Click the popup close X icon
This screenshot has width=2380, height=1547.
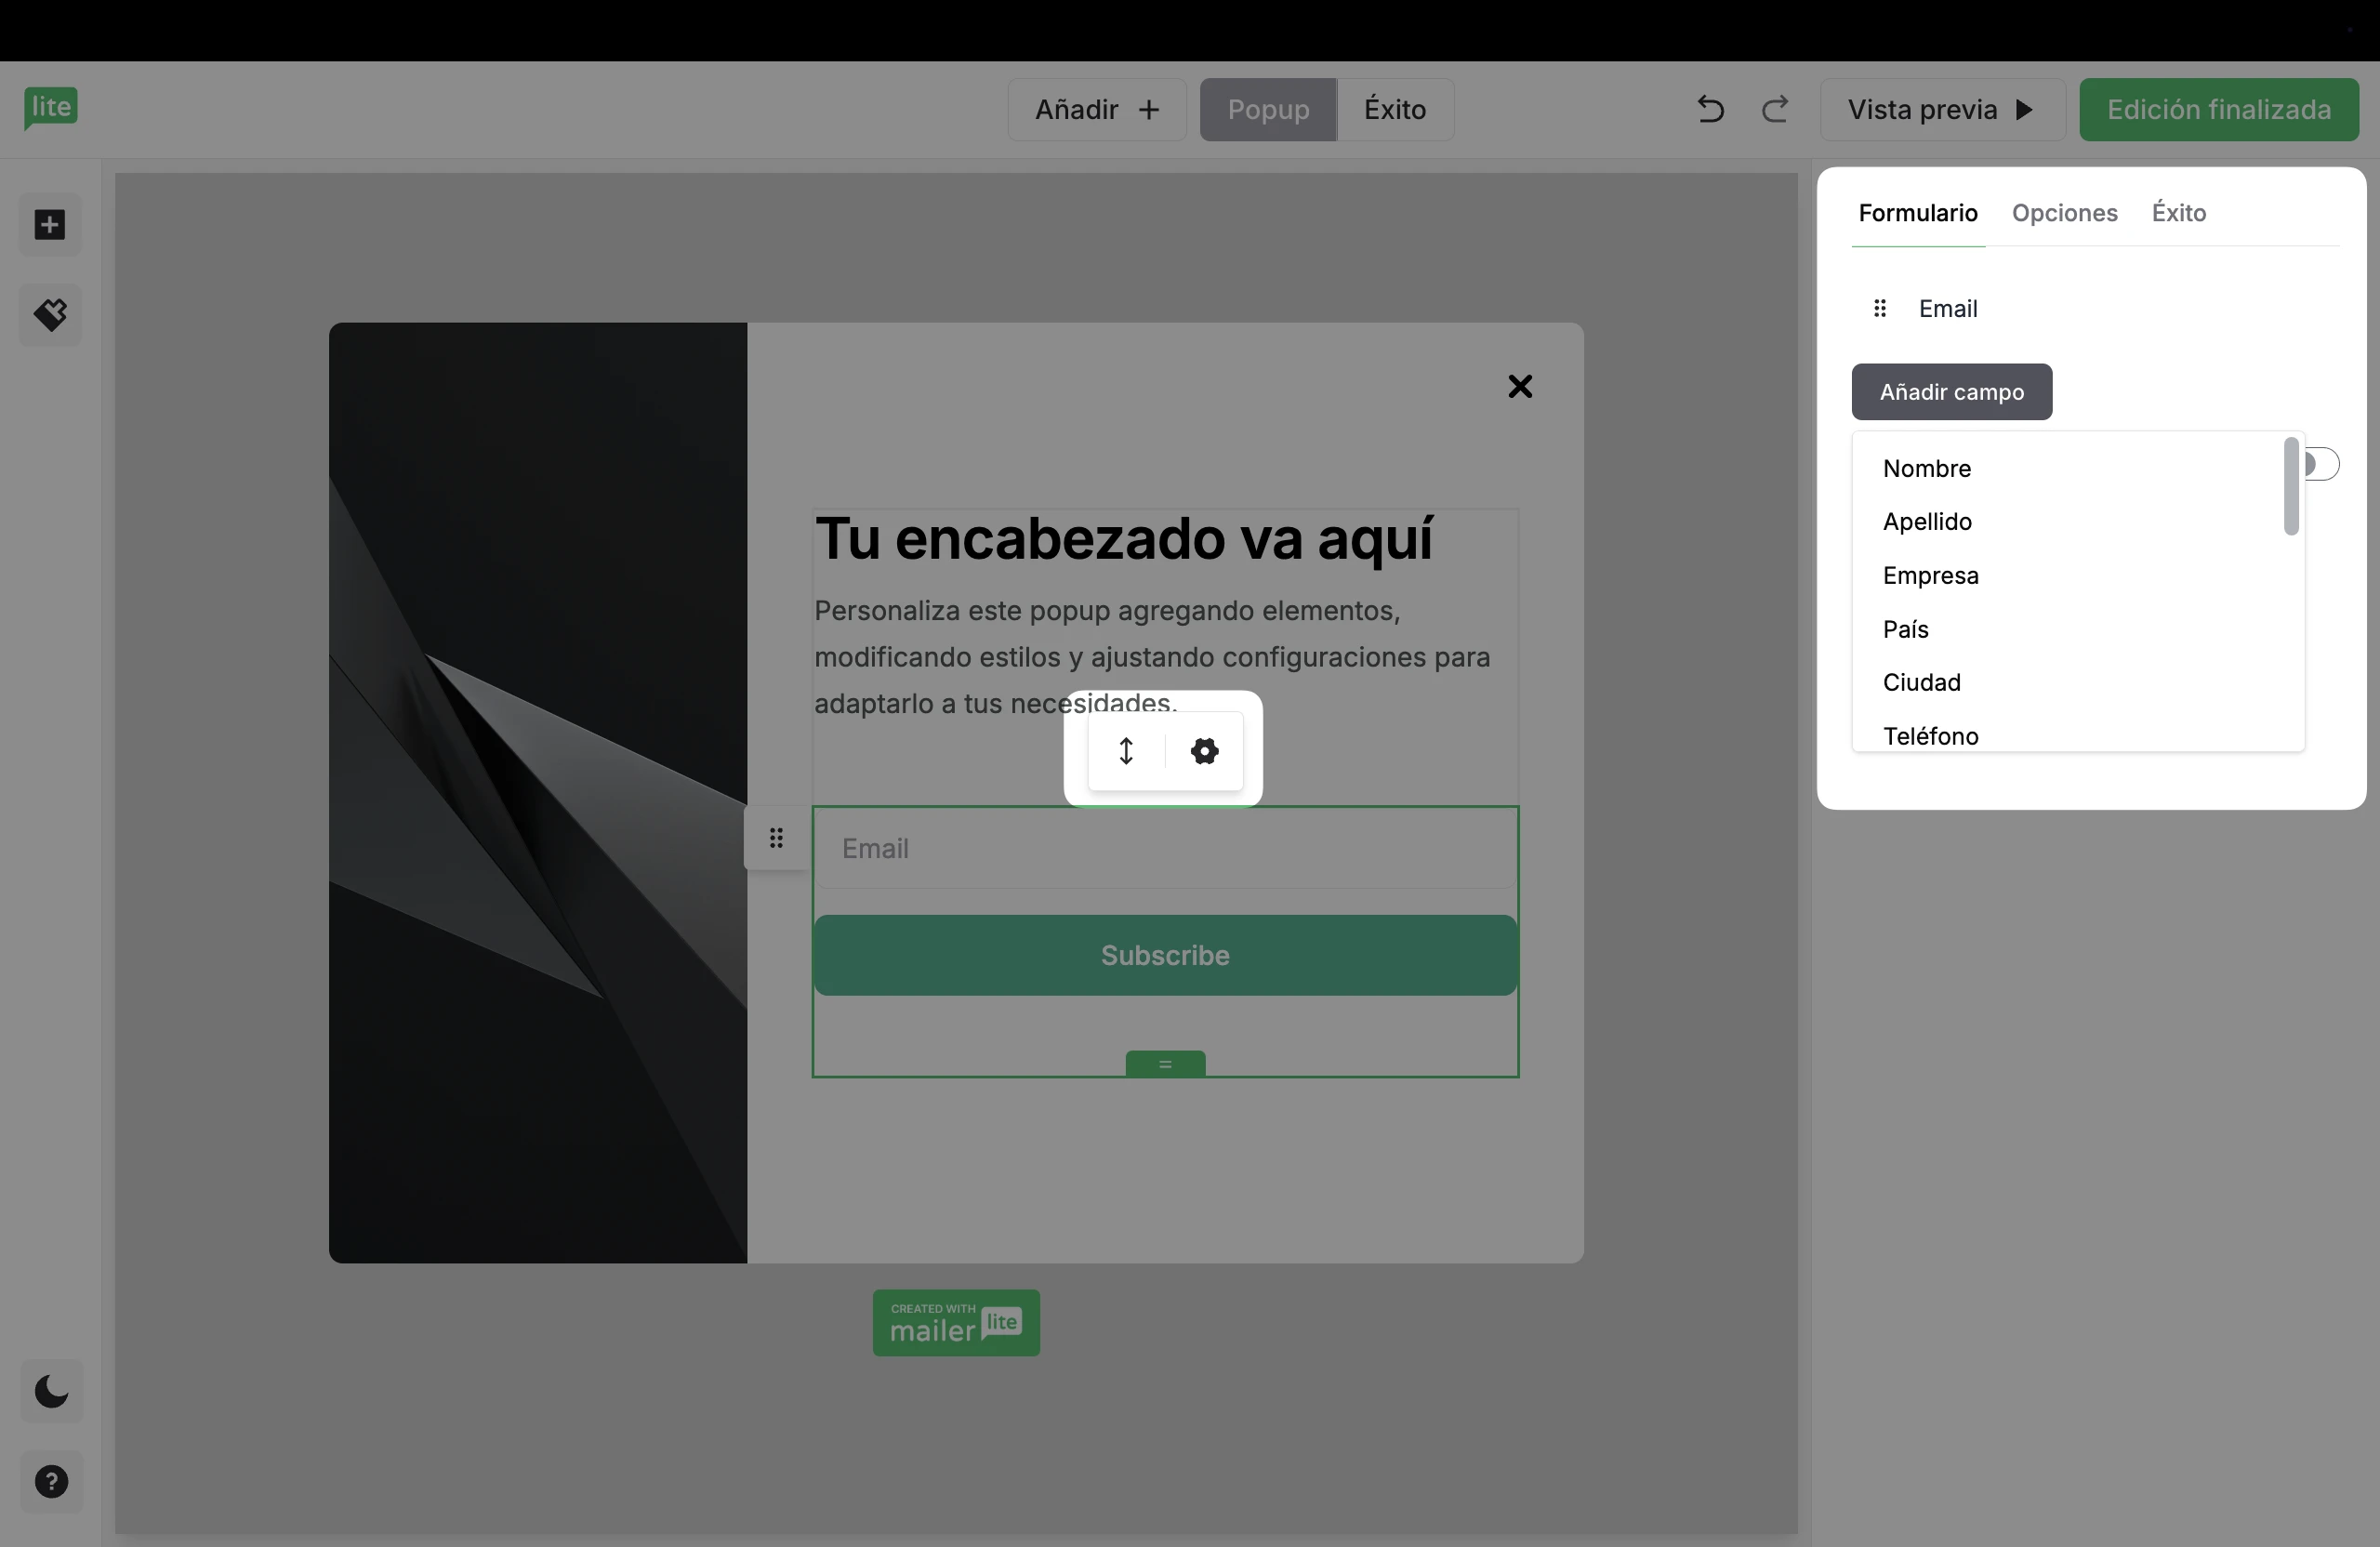(1520, 386)
